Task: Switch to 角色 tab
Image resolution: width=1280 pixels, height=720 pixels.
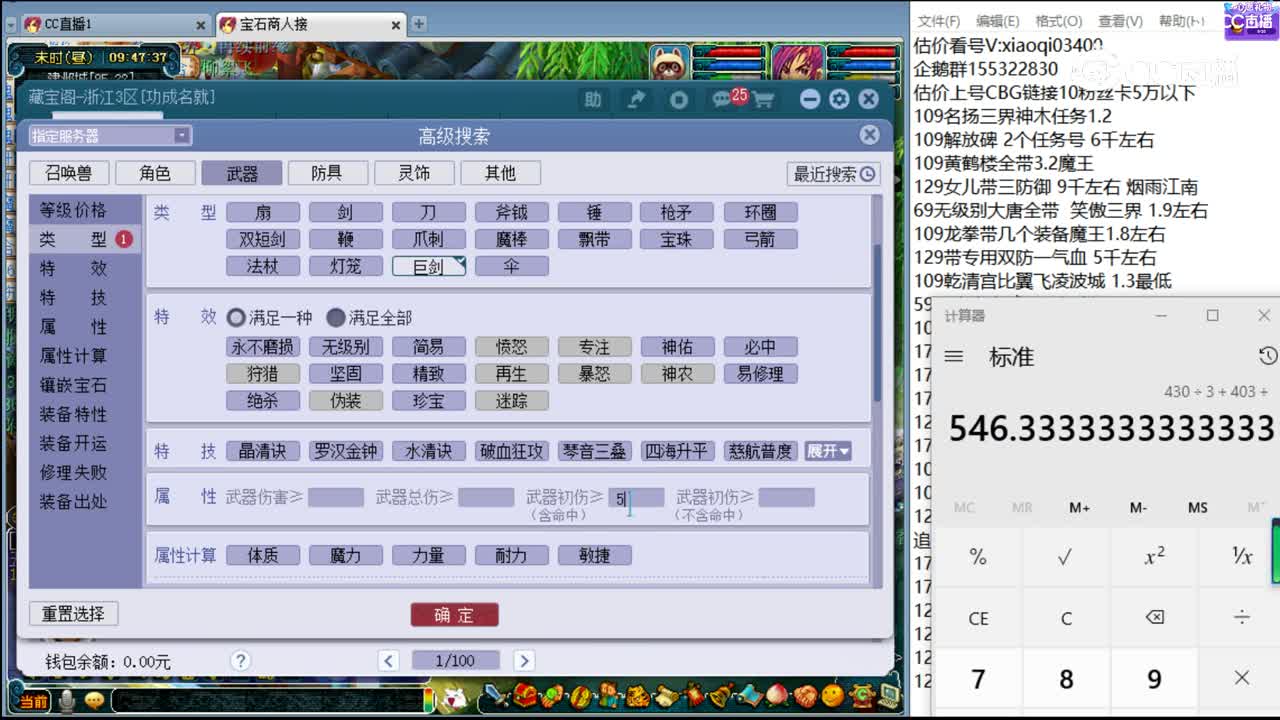Action: pos(155,173)
